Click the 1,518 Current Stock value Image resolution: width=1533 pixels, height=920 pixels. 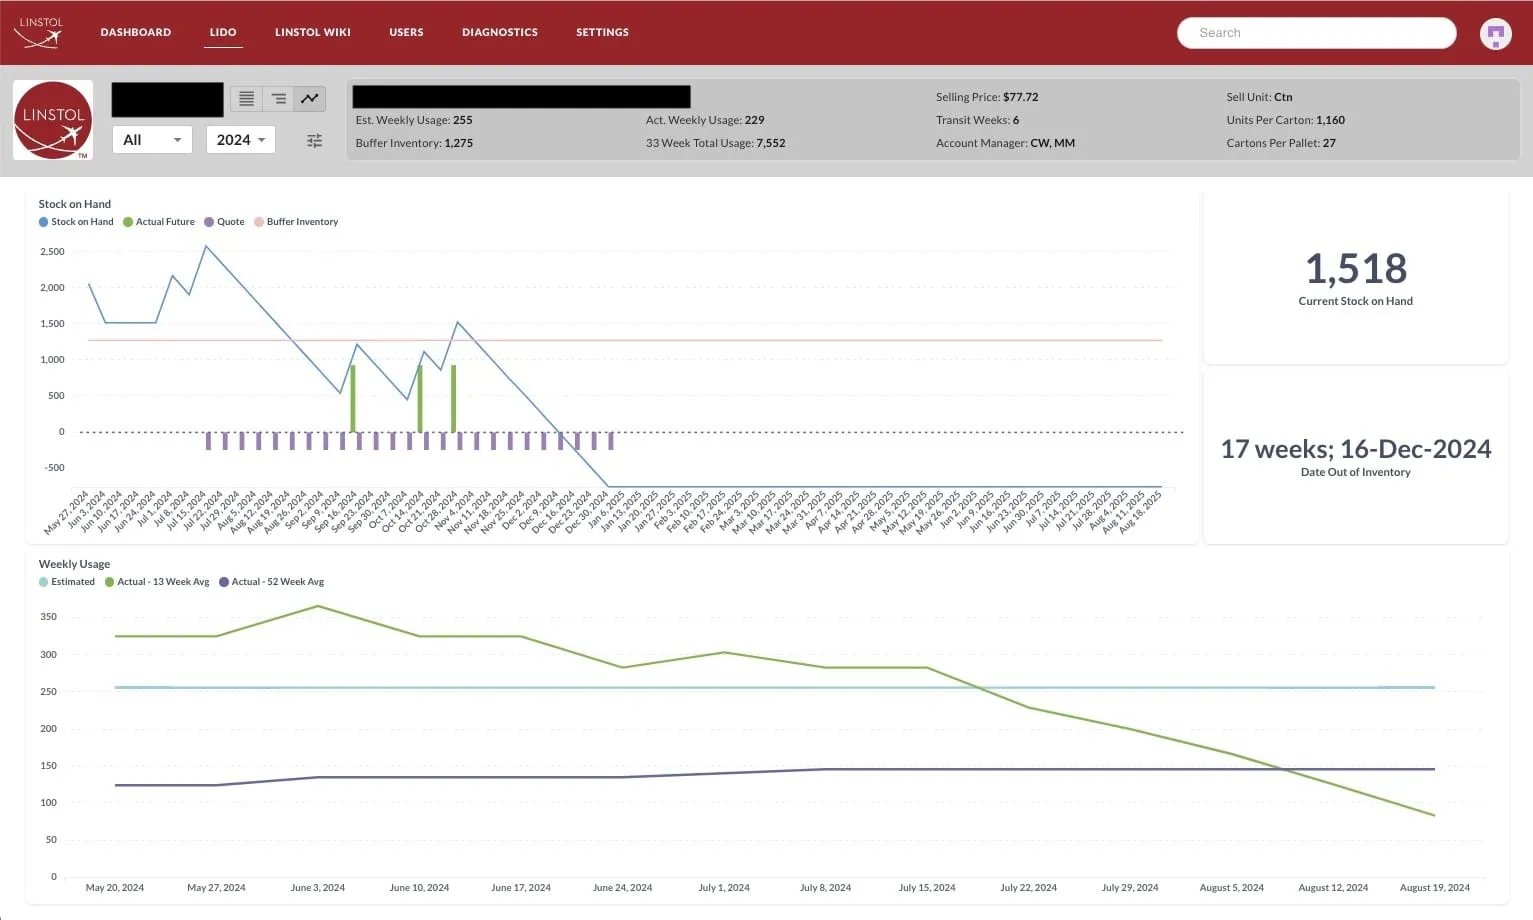click(1356, 269)
